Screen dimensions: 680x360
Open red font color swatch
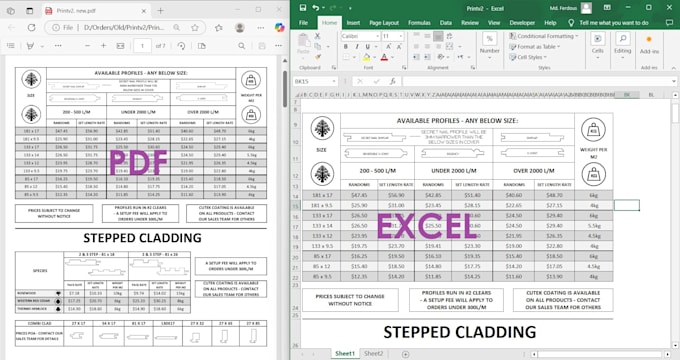(384, 57)
